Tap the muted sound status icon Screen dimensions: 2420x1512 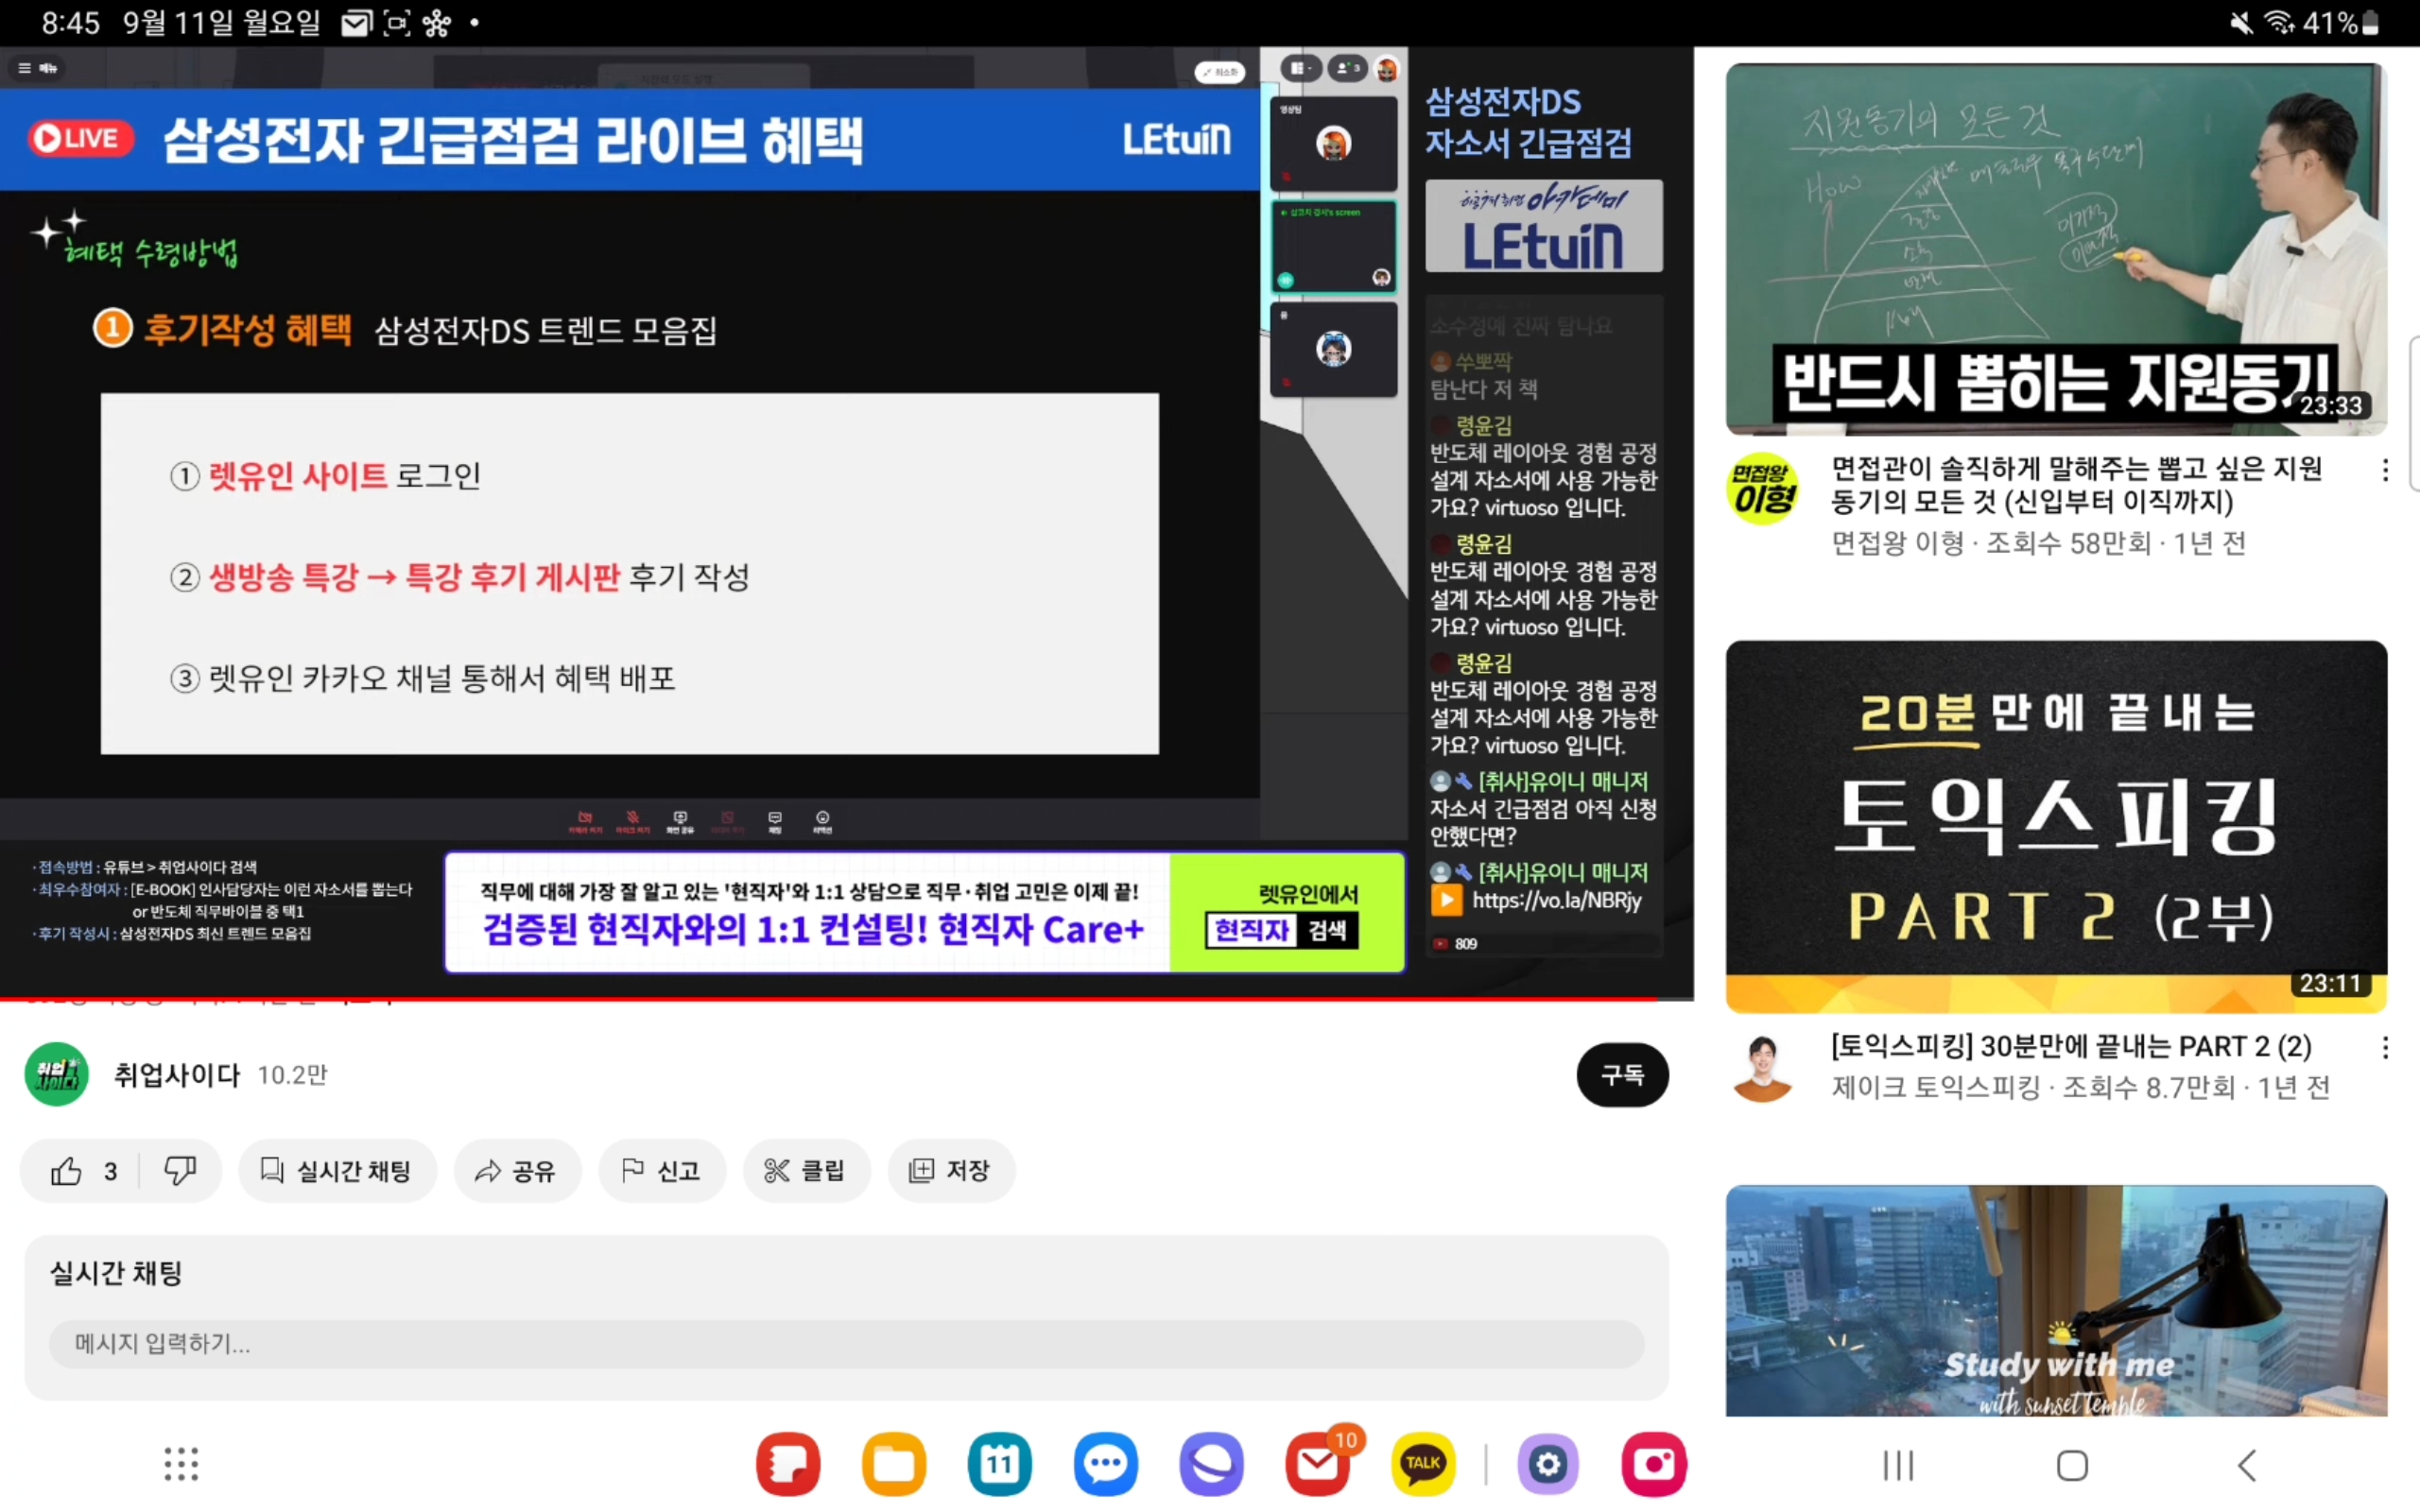click(2241, 22)
